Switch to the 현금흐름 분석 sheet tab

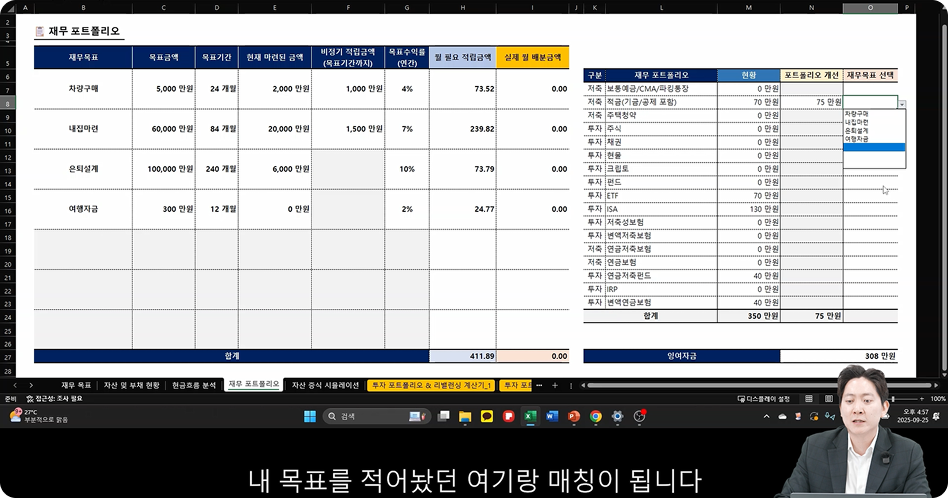193,385
